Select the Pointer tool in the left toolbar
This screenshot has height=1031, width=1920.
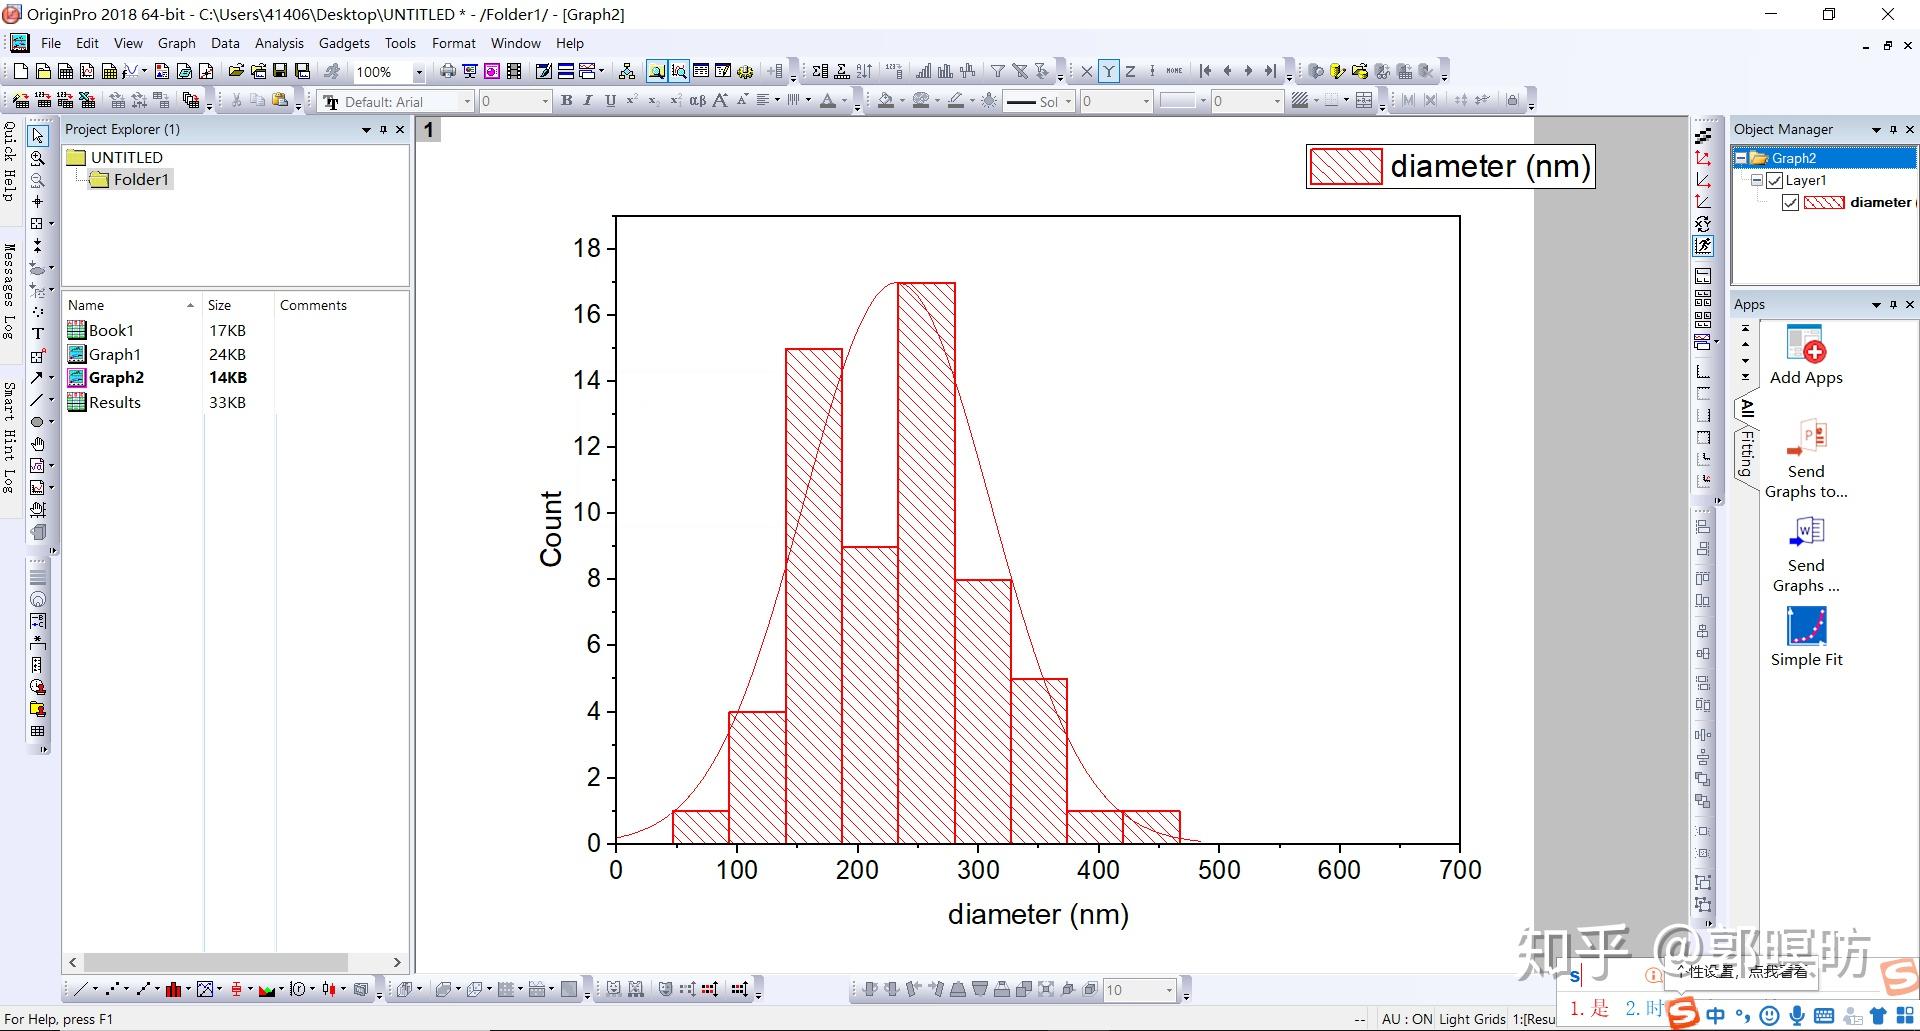(x=38, y=137)
